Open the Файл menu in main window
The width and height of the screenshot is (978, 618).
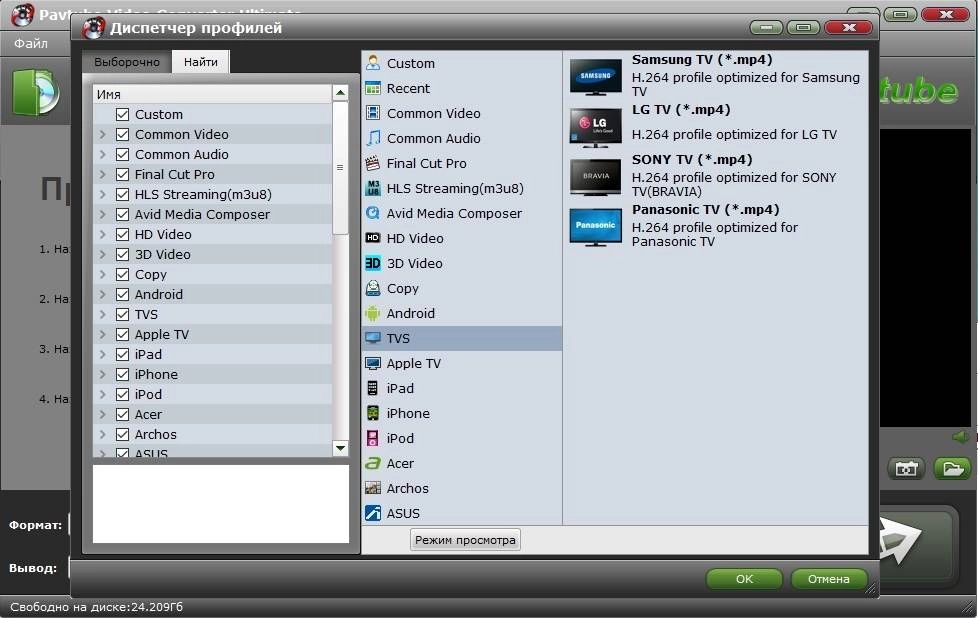[x=31, y=43]
